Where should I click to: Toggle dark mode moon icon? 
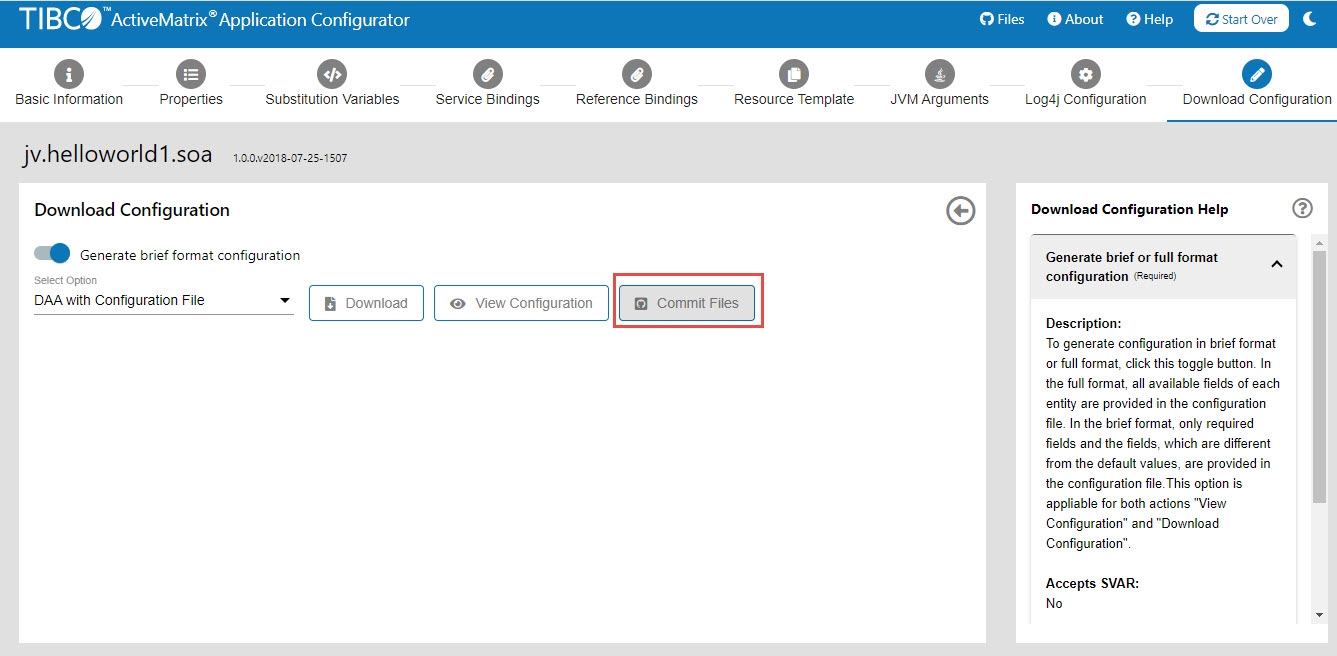tap(1310, 19)
